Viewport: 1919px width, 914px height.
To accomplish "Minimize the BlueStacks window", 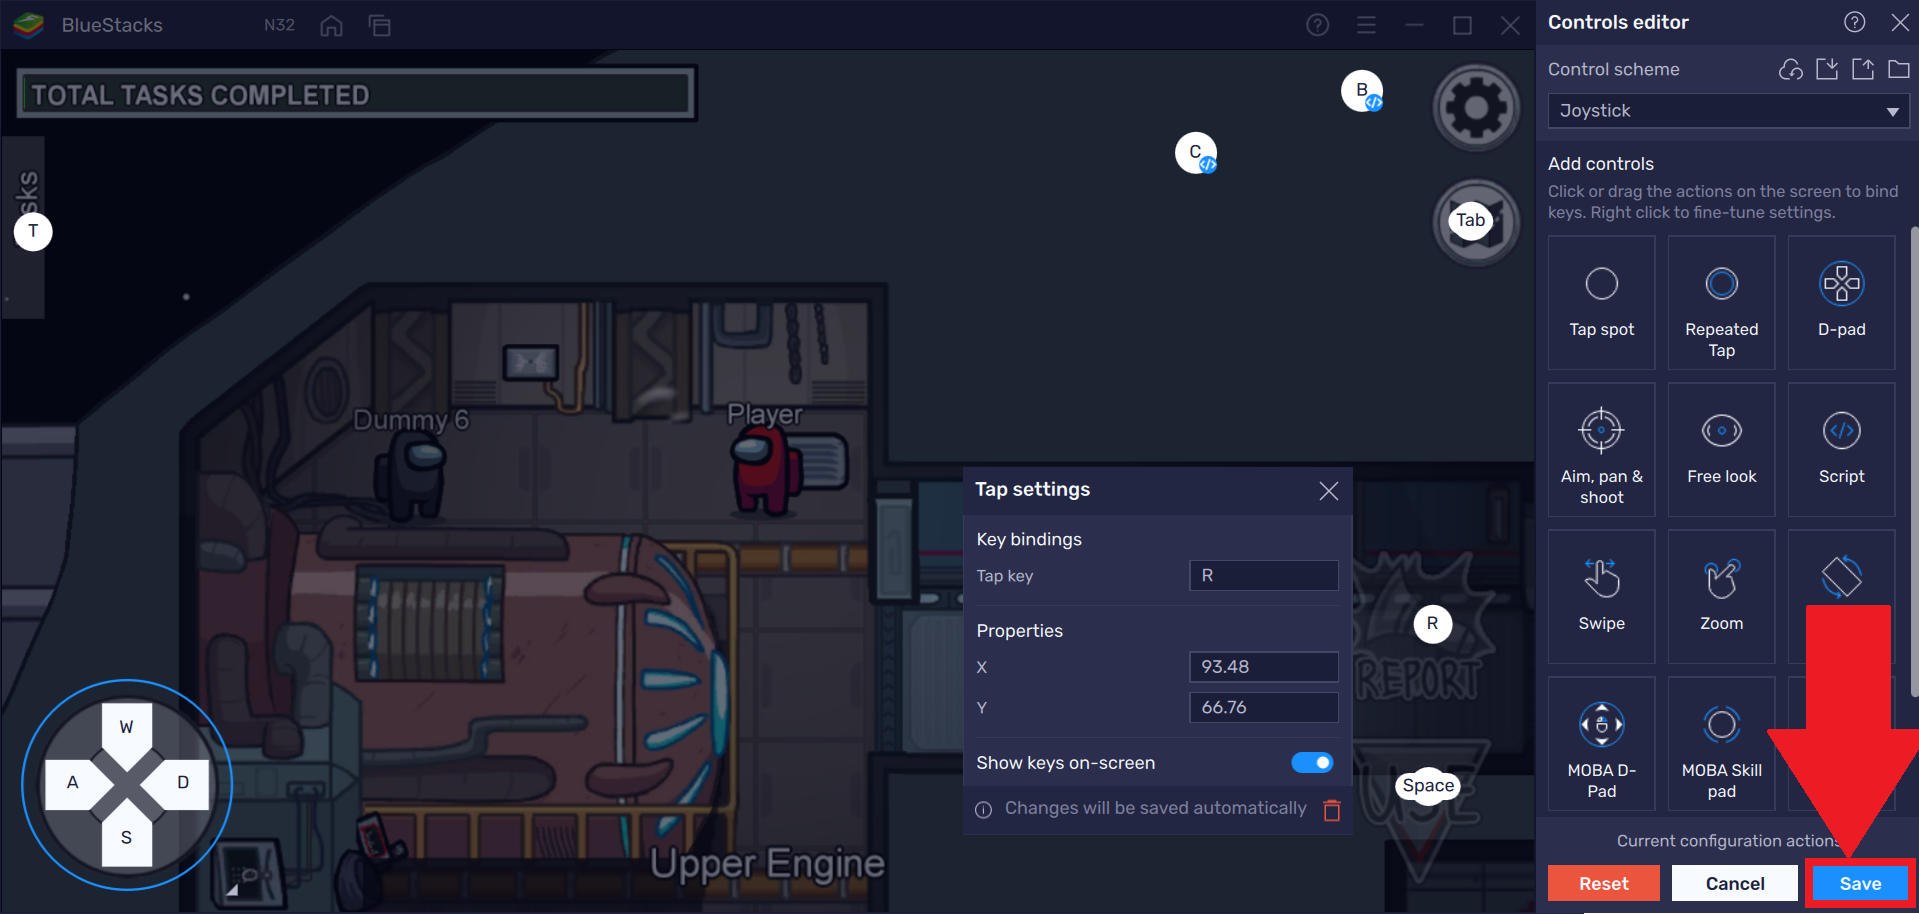I will (x=1414, y=25).
